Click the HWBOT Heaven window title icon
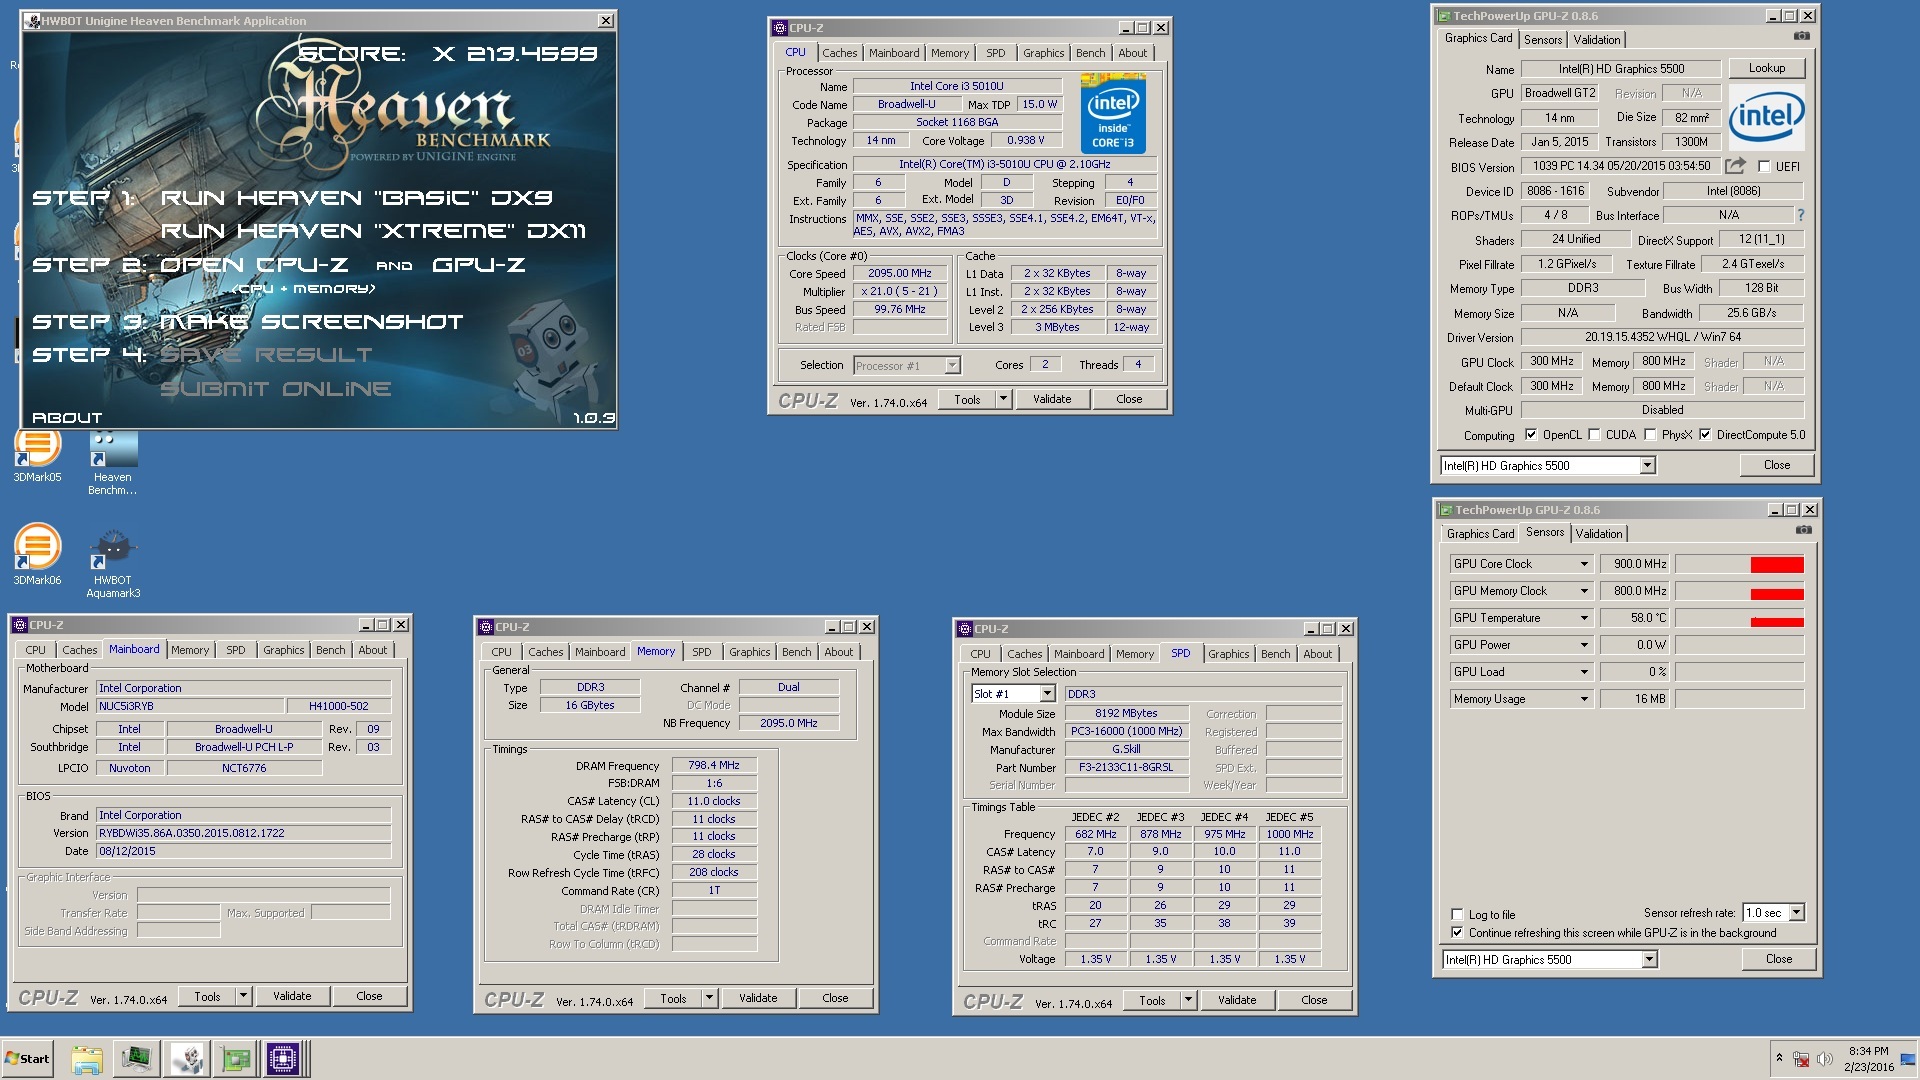 coord(32,21)
